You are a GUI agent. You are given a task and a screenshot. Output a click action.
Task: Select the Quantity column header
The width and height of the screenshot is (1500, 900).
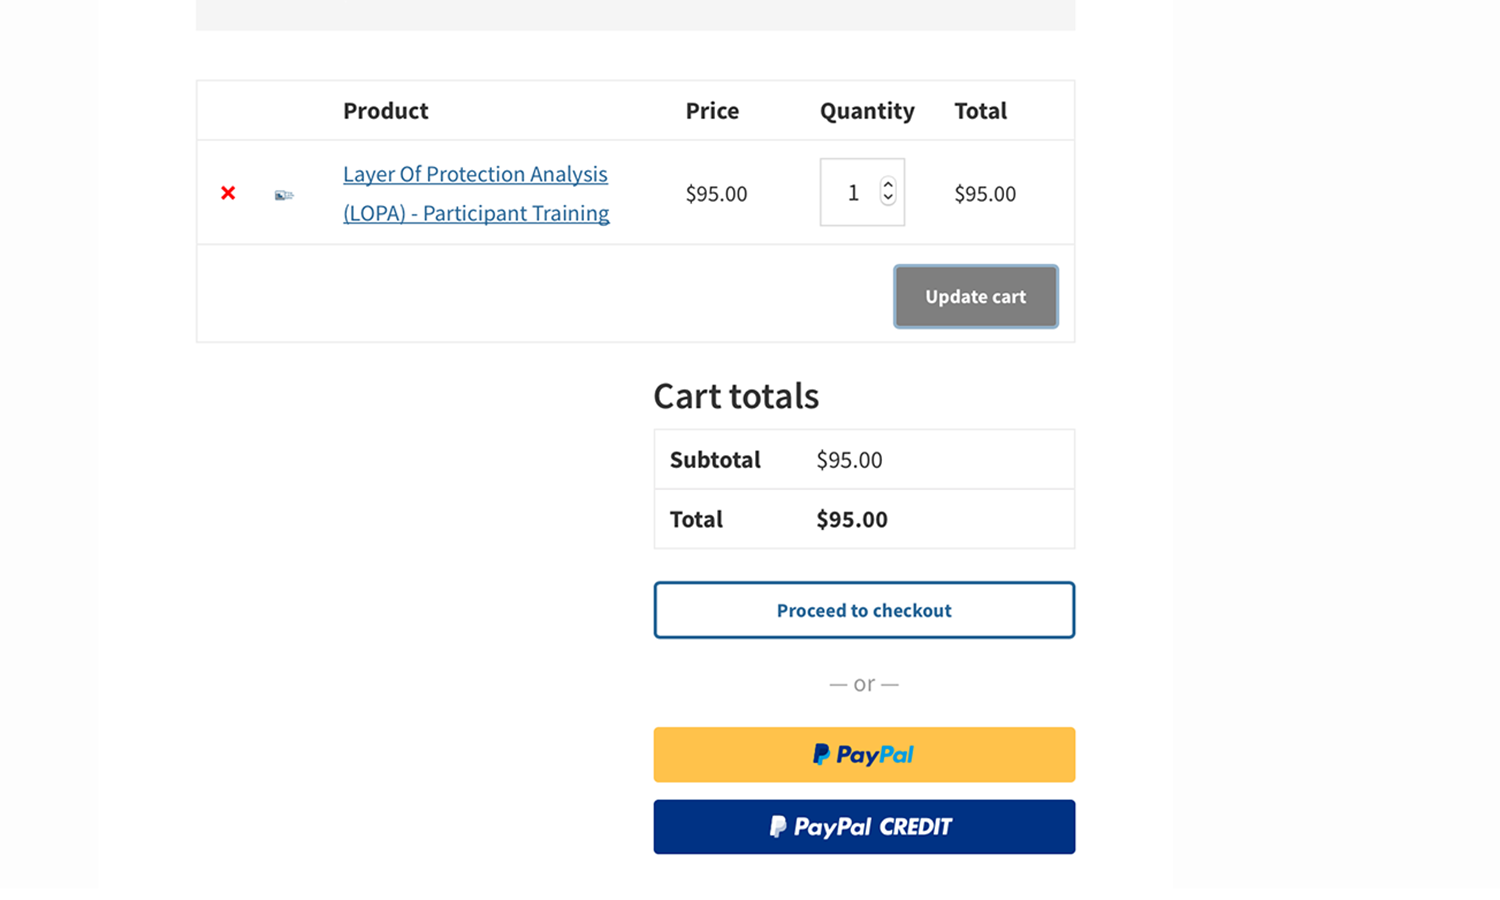pos(867,111)
